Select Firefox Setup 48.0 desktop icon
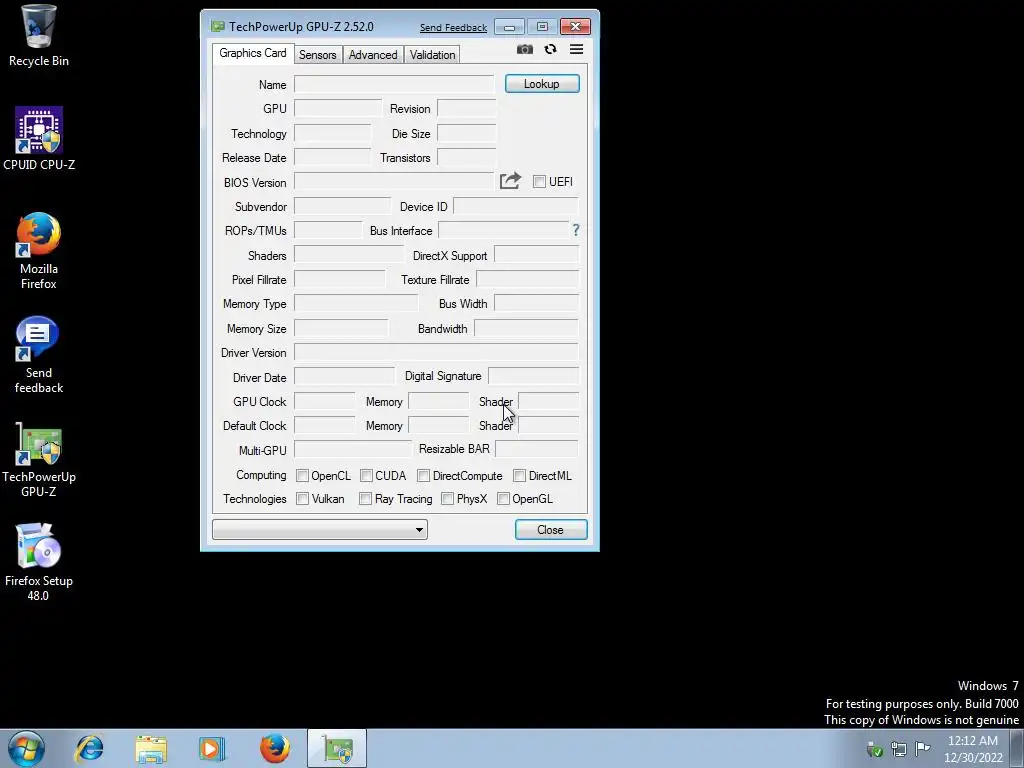Image resolution: width=1024 pixels, height=768 pixels. (x=39, y=562)
